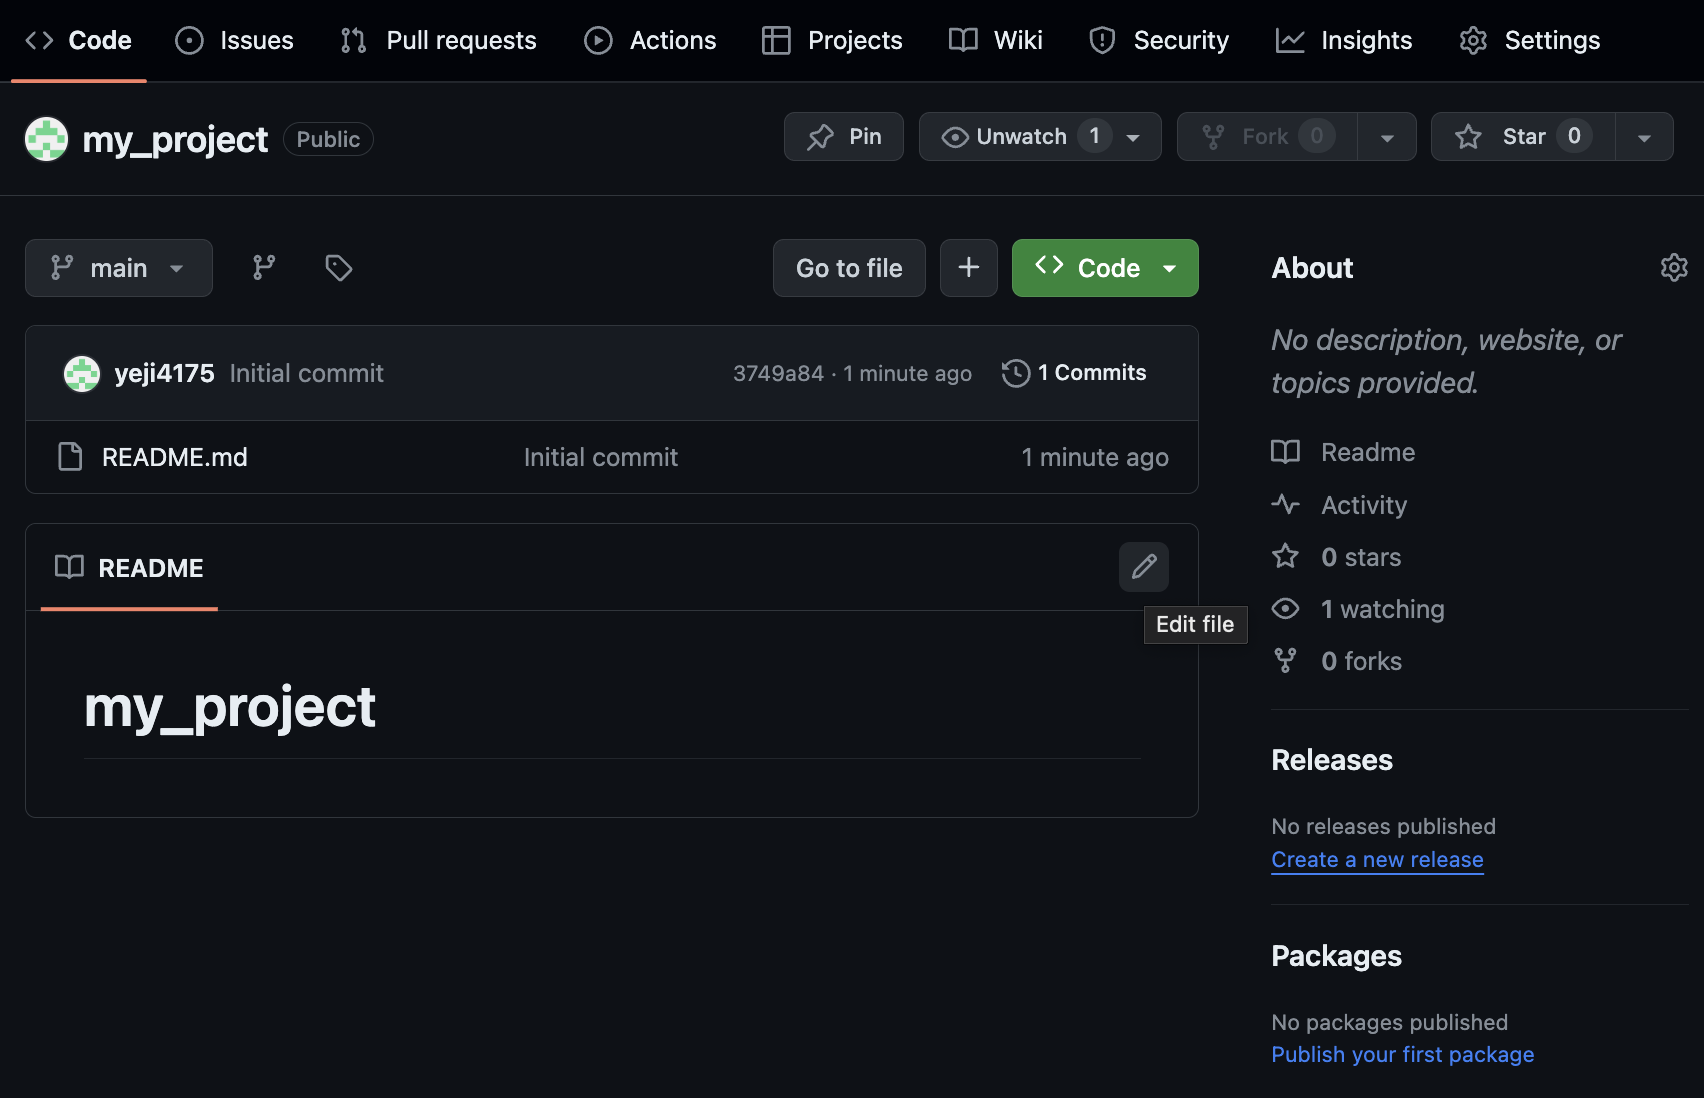Pin this repository

click(844, 136)
